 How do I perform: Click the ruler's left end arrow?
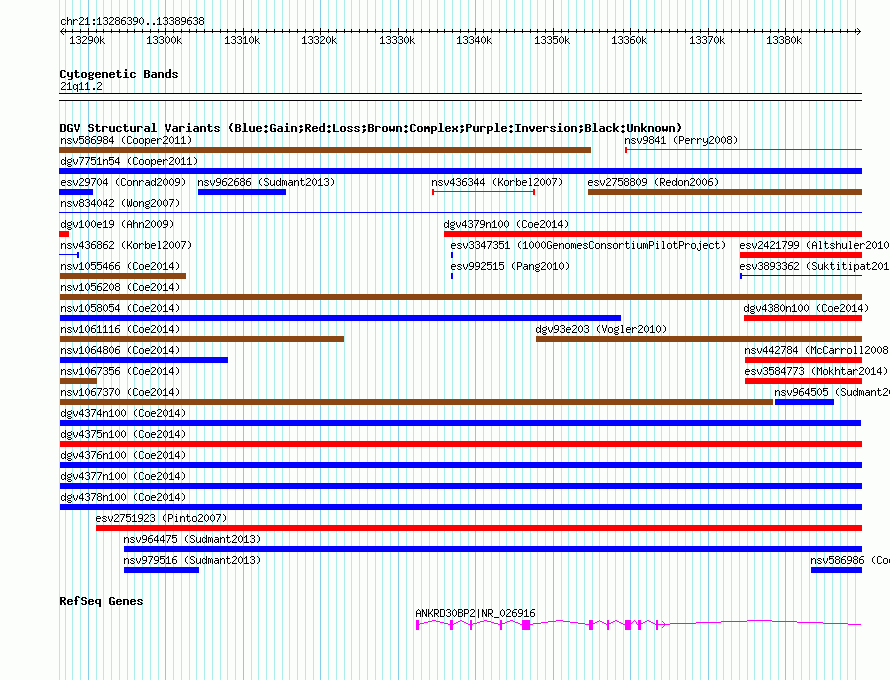(x=62, y=32)
